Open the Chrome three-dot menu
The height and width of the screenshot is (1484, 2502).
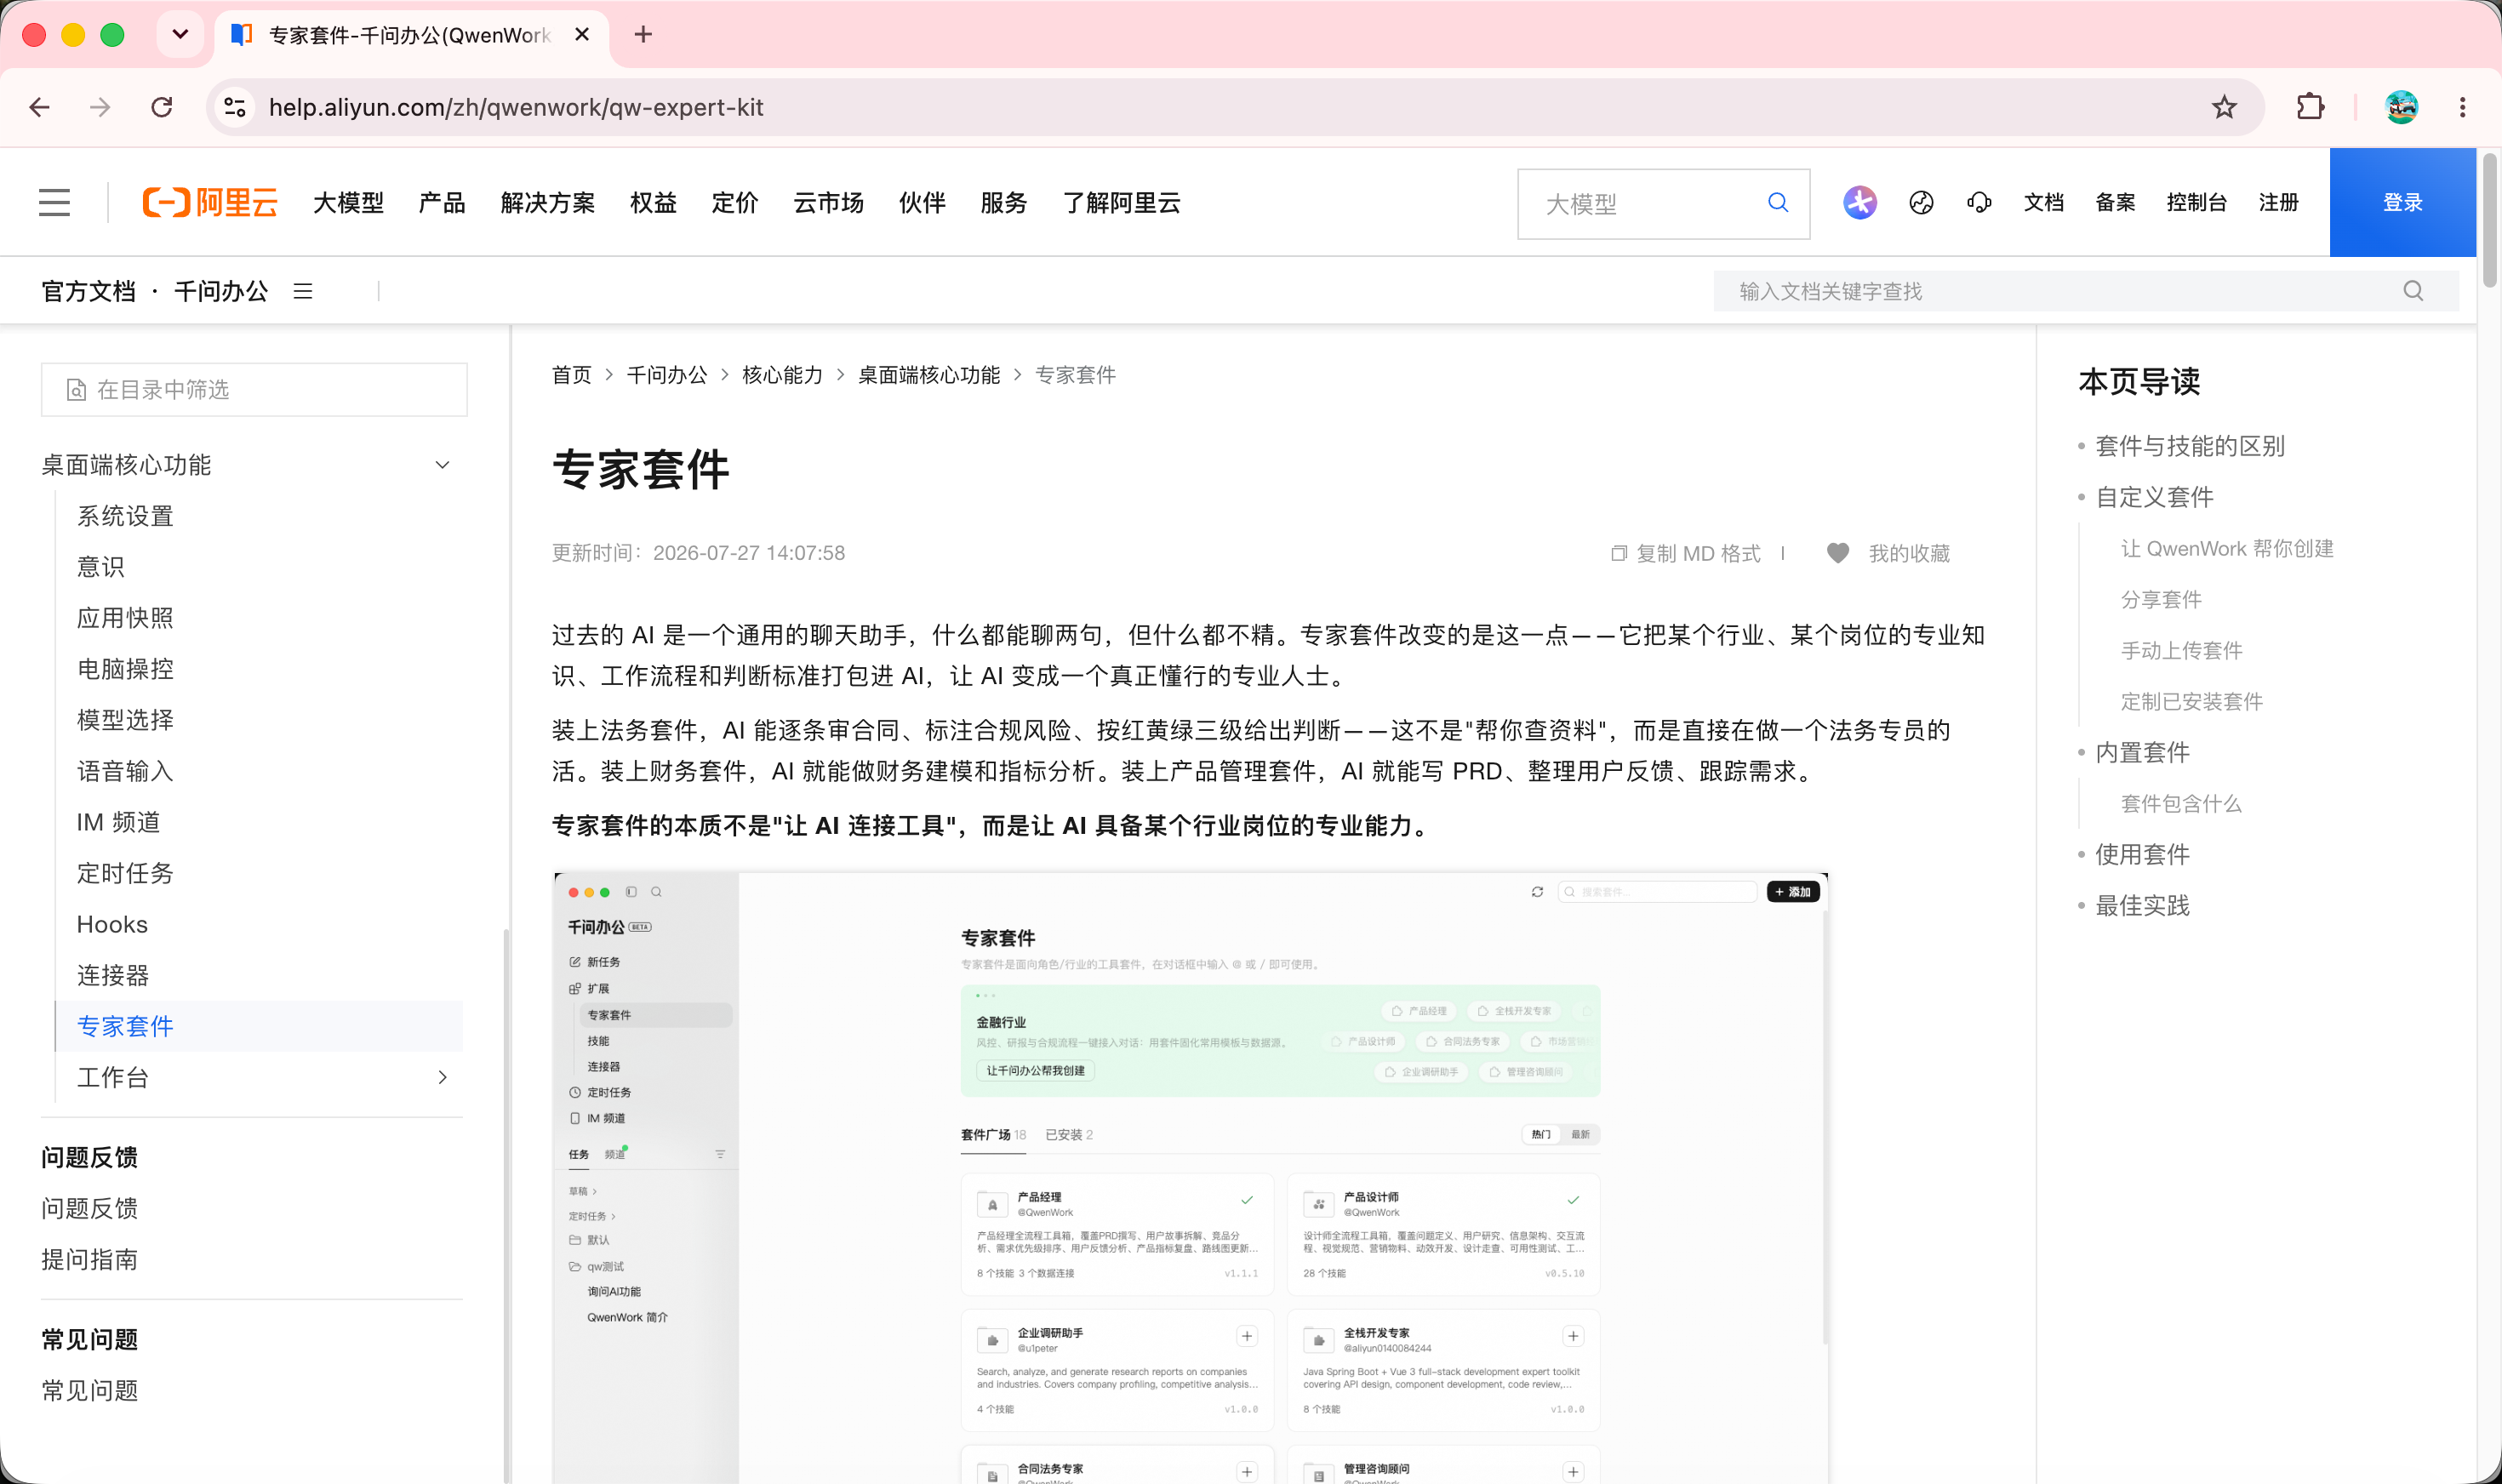pos(2462,107)
